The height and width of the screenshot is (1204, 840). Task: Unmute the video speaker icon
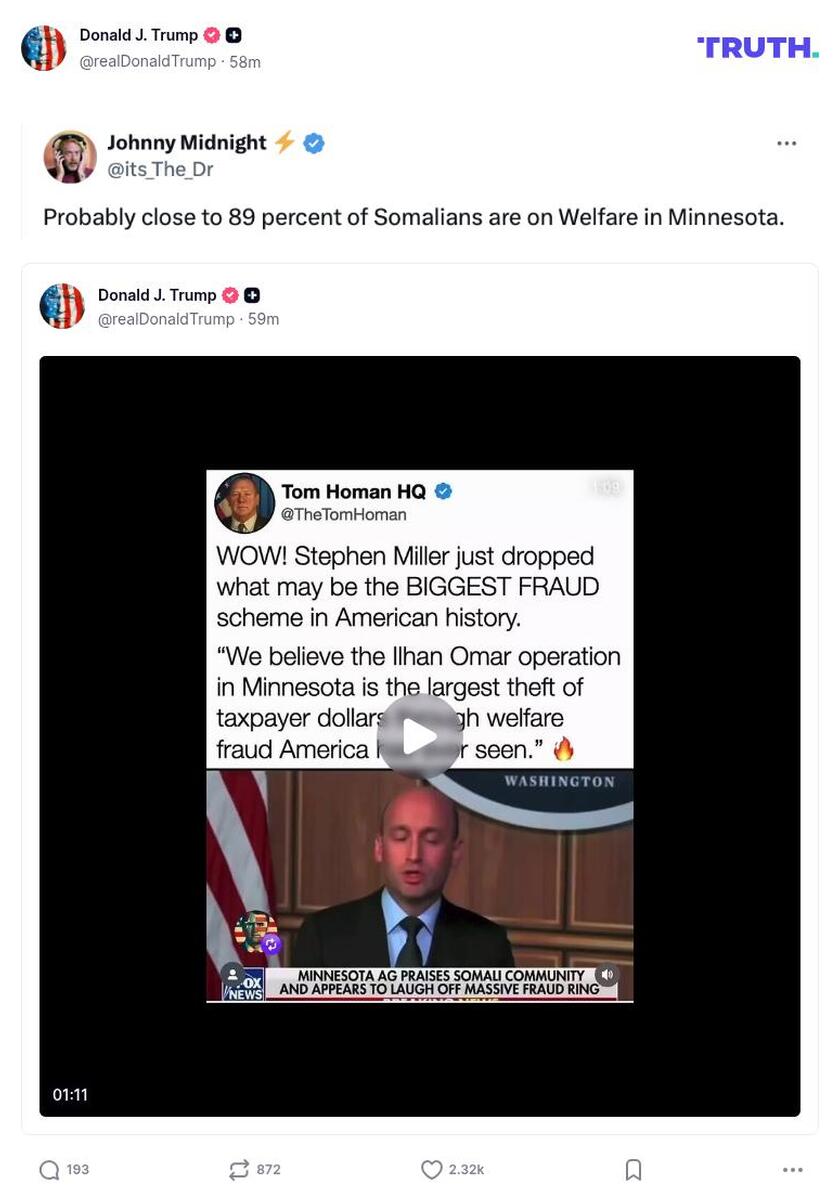pyautogui.click(x=606, y=974)
